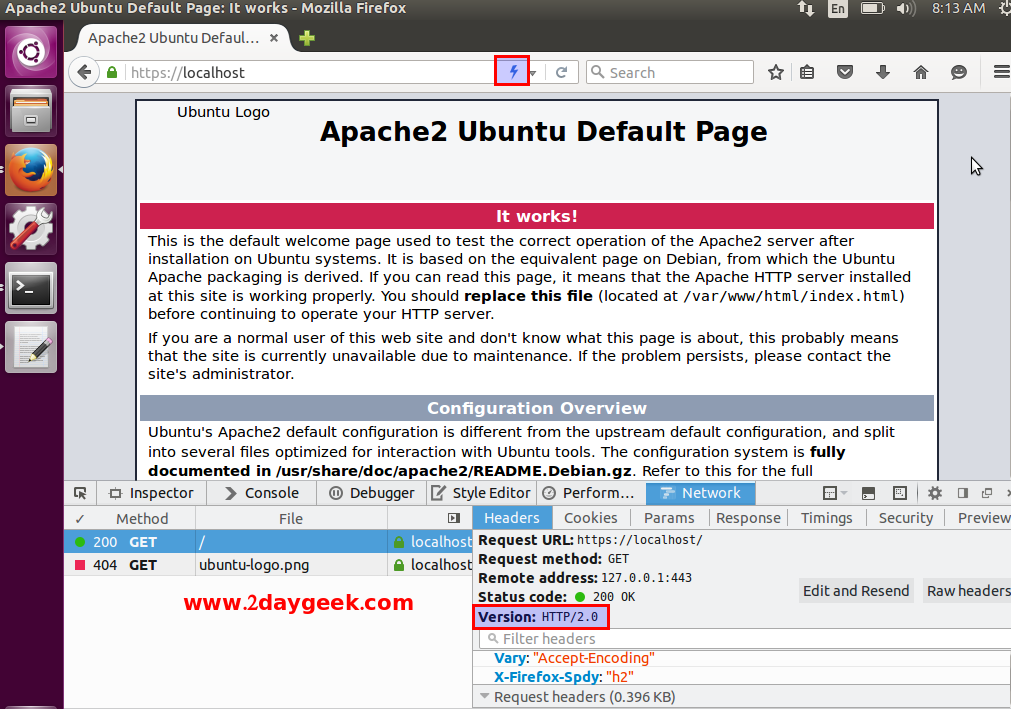This screenshot has width=1011, height=709.
Task: Go to Firefox home page icon
Action: tap(921, 72)
